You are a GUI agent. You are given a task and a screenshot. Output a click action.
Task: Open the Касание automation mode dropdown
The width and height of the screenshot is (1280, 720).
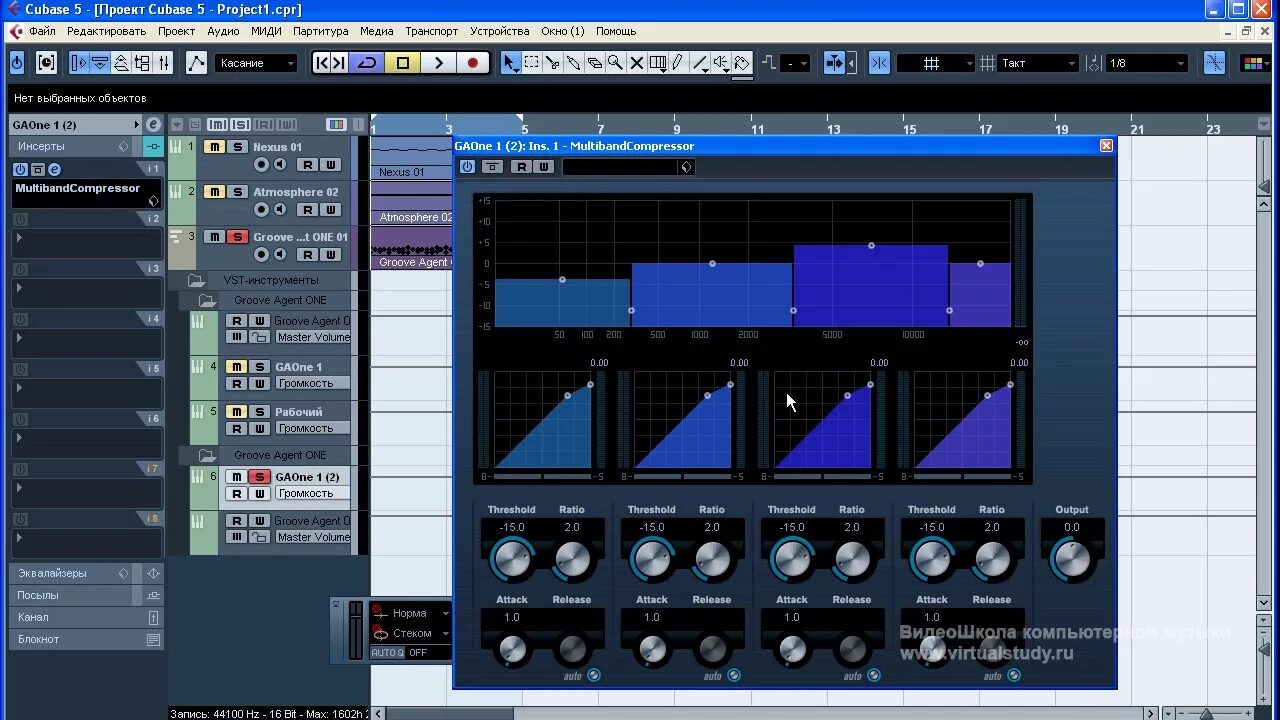click(257, 63)
